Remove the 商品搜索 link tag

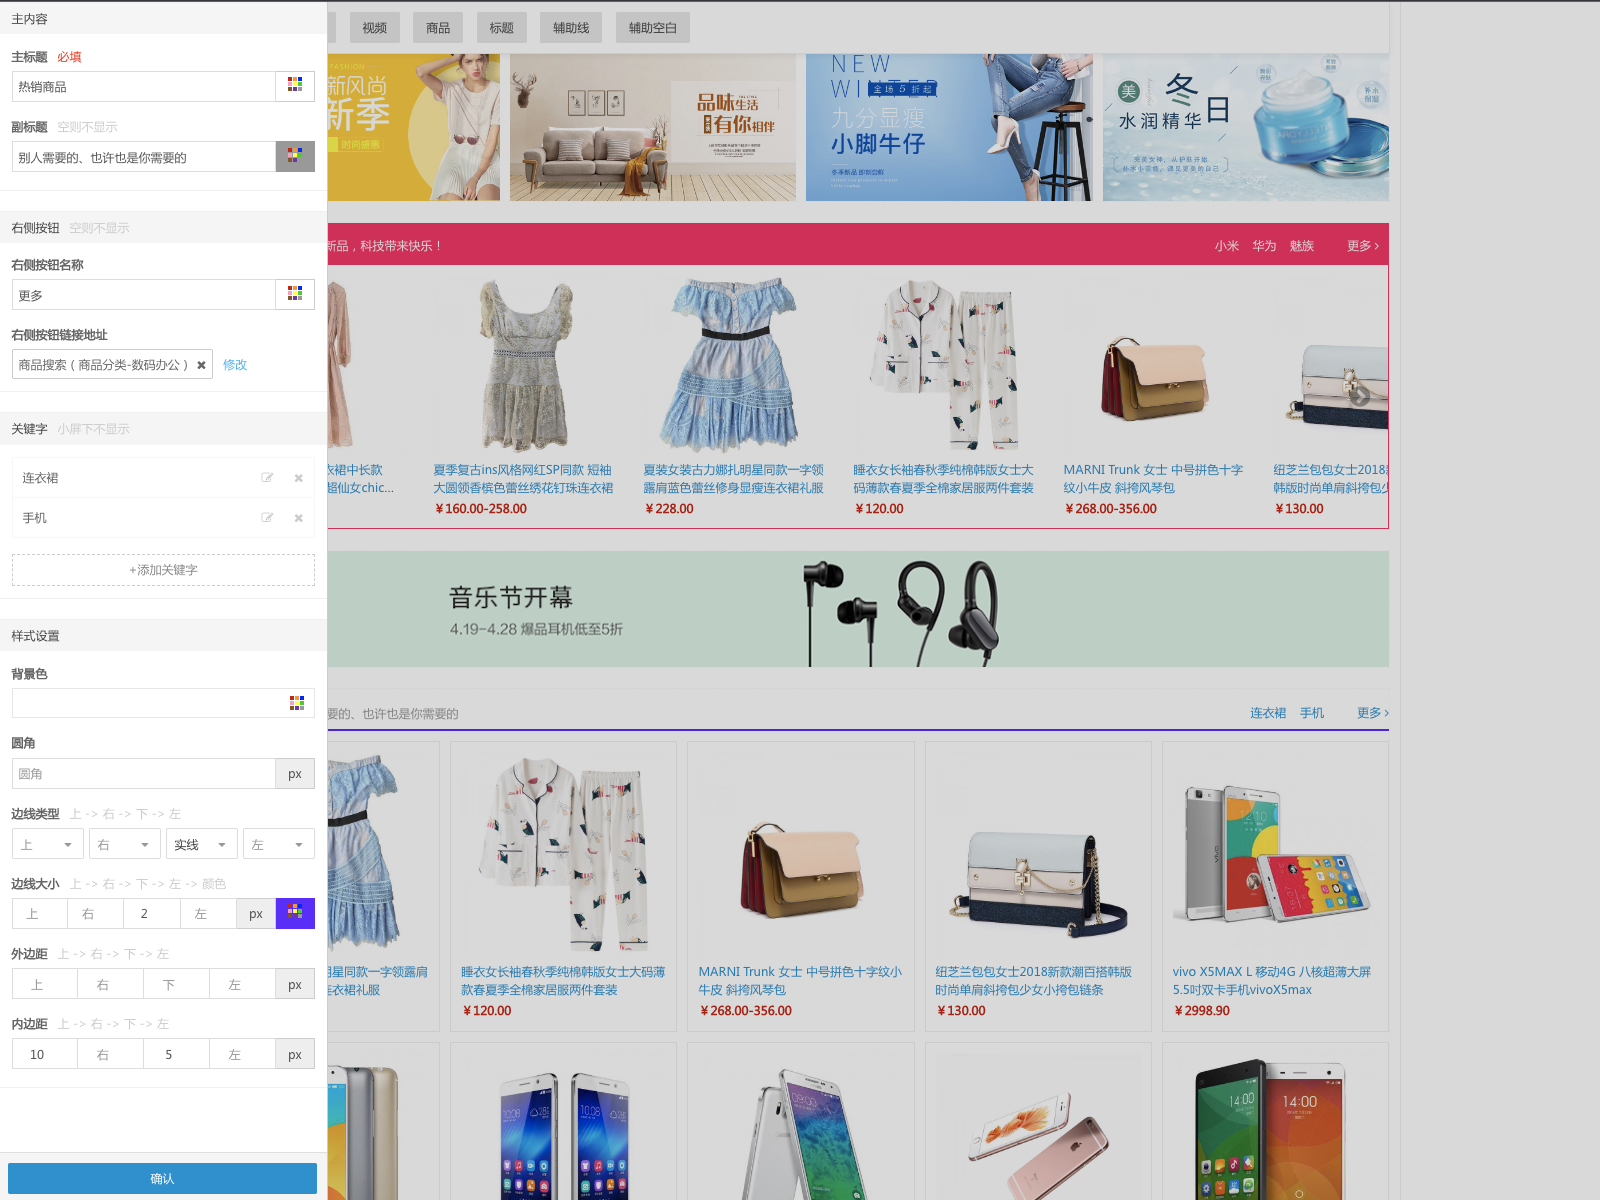[201, 365]
